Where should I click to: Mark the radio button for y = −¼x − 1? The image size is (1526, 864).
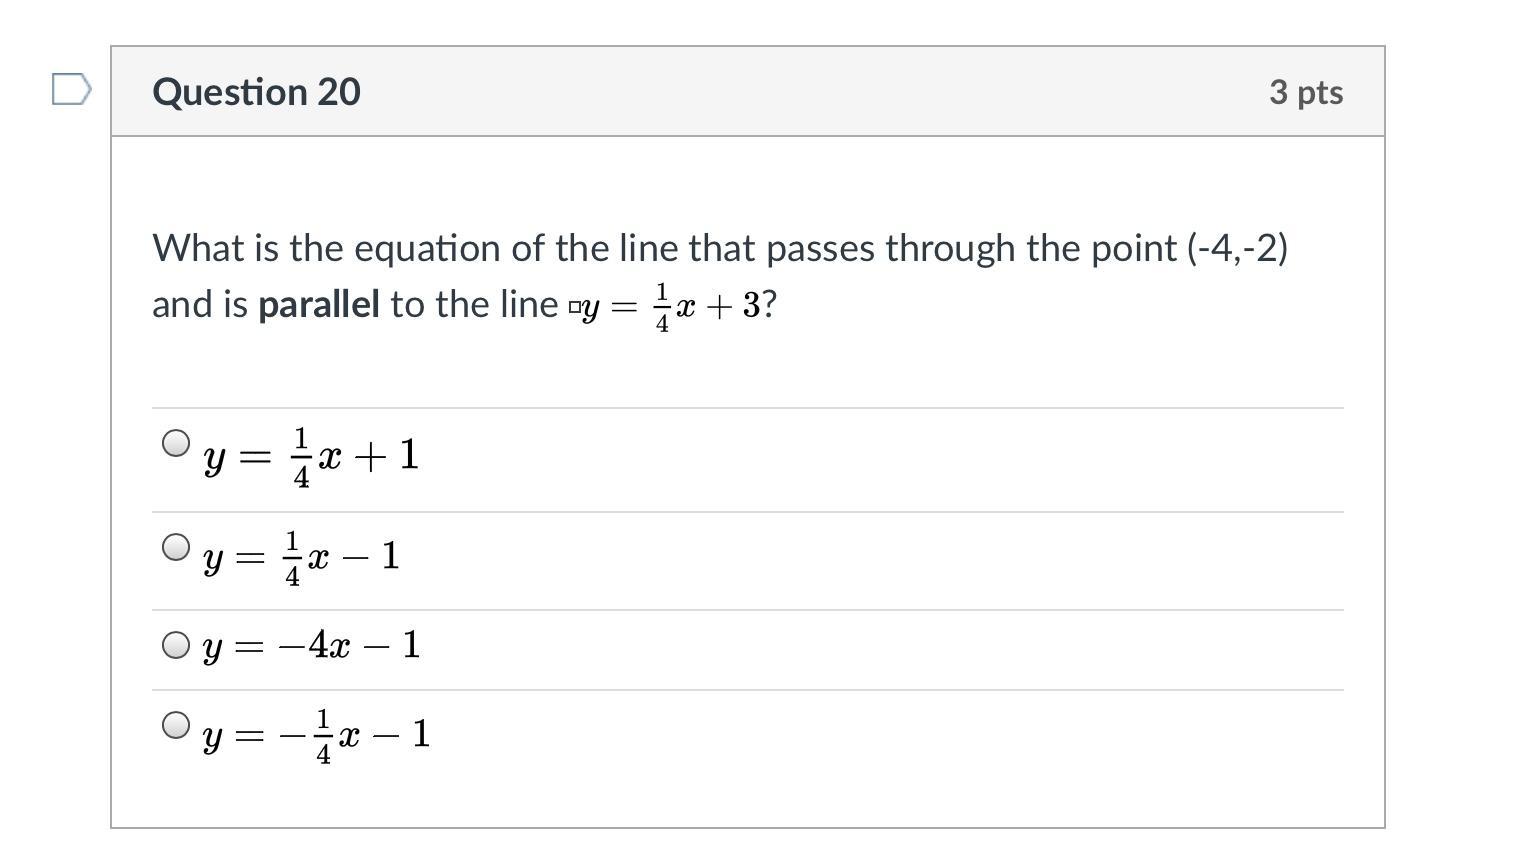click(176, 725)
